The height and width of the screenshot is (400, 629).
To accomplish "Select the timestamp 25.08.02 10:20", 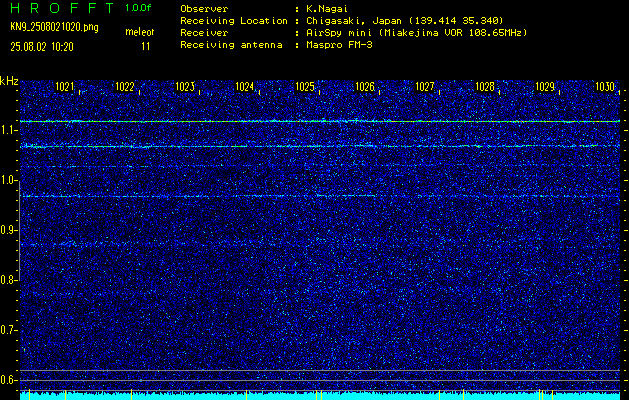I will click(42, 47).
